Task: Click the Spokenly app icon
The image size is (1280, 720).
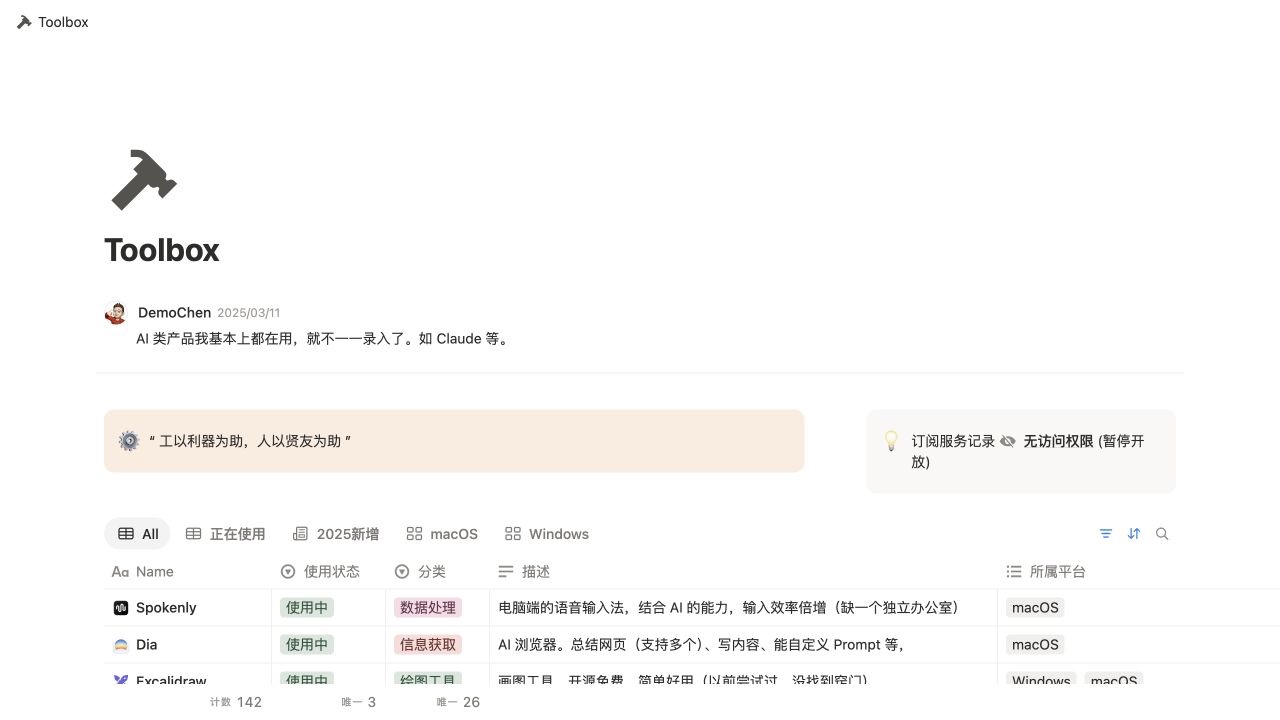Action: (121, 608)
